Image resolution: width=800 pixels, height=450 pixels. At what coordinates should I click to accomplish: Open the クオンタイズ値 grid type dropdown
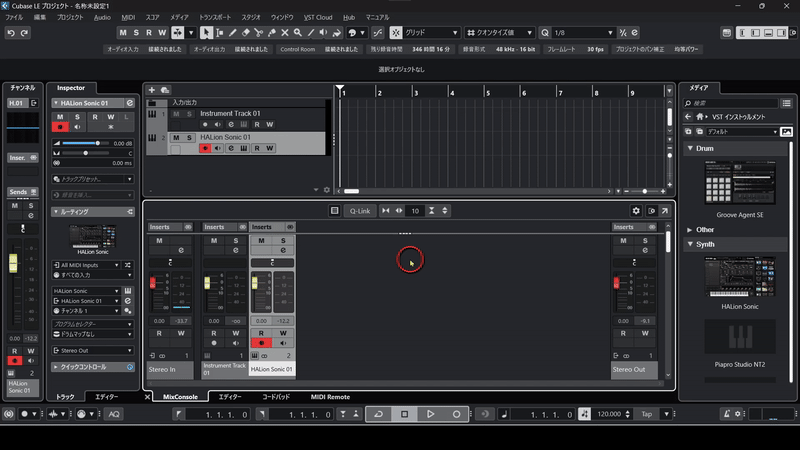click(499, 33)
